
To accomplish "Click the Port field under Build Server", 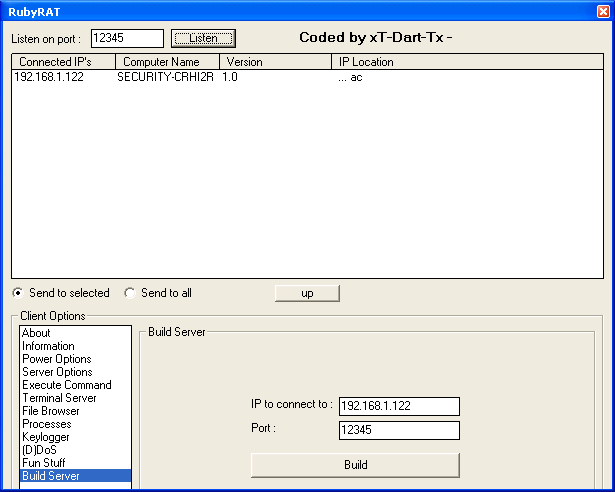I will coord(399,430).
